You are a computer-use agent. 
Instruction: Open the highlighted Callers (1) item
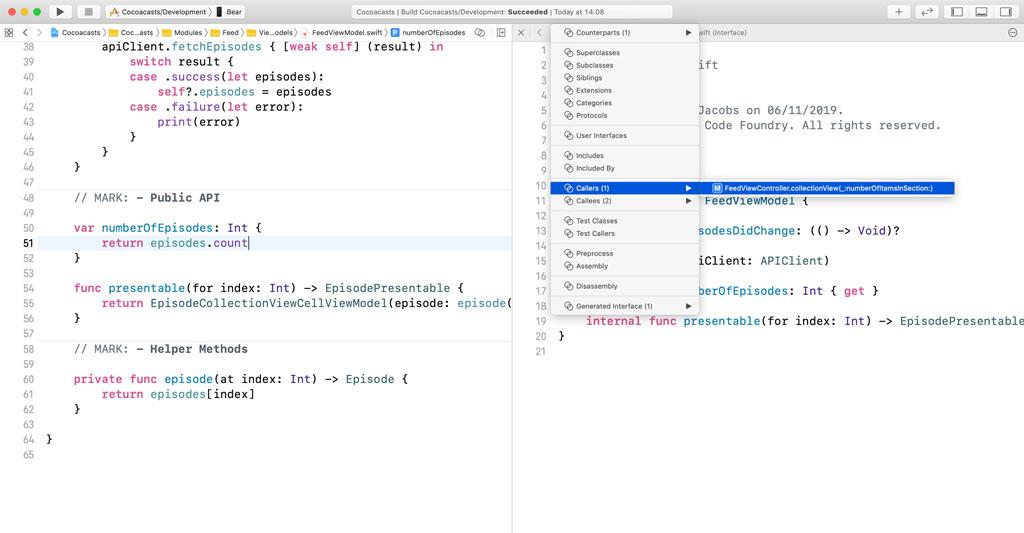point(625,188)
